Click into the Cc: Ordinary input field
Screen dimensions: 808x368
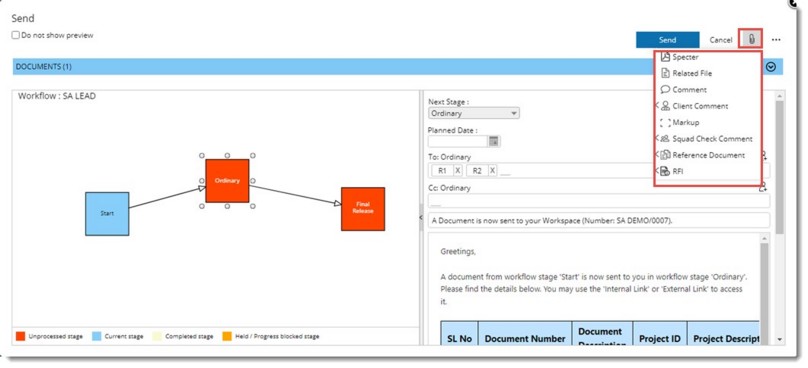tap(599, 201)
